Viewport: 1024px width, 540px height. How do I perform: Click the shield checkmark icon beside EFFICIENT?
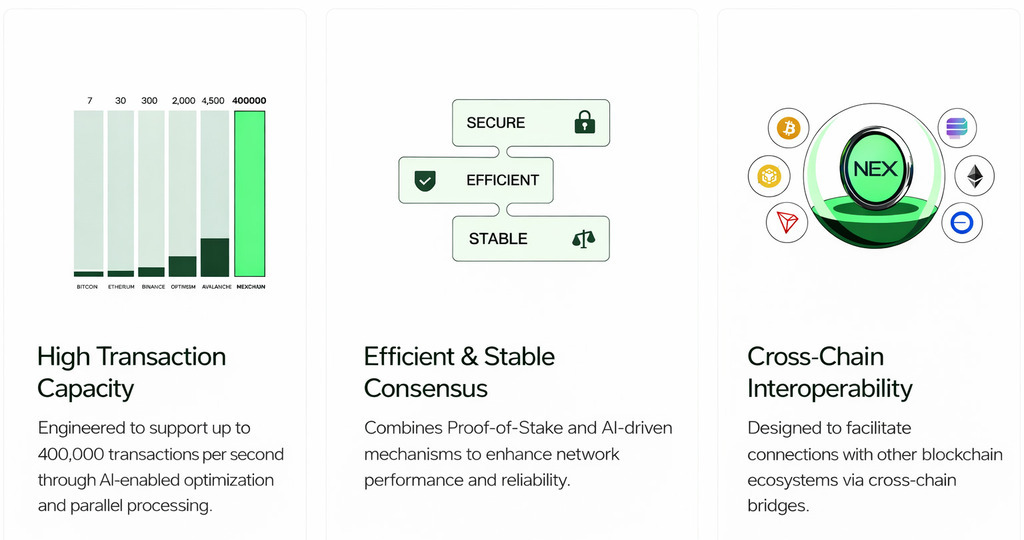click(x=425, y=181)
